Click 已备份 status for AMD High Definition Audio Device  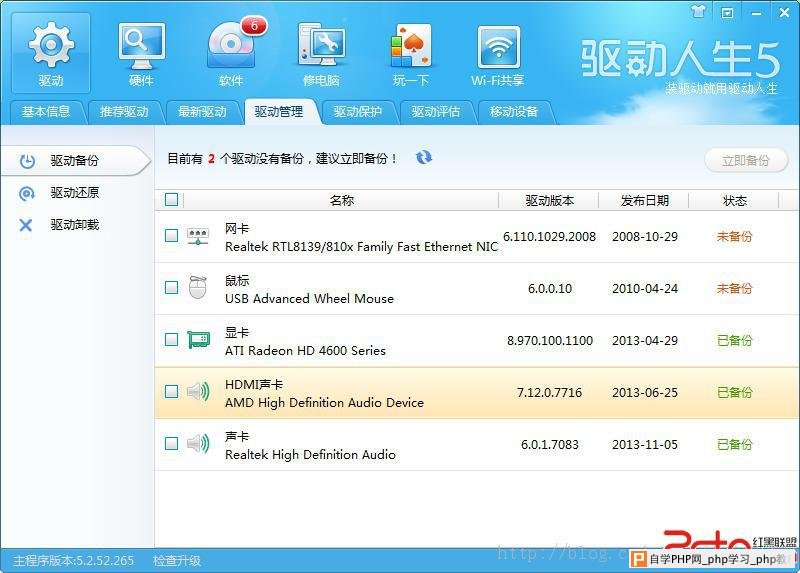[x=735, y=393]
